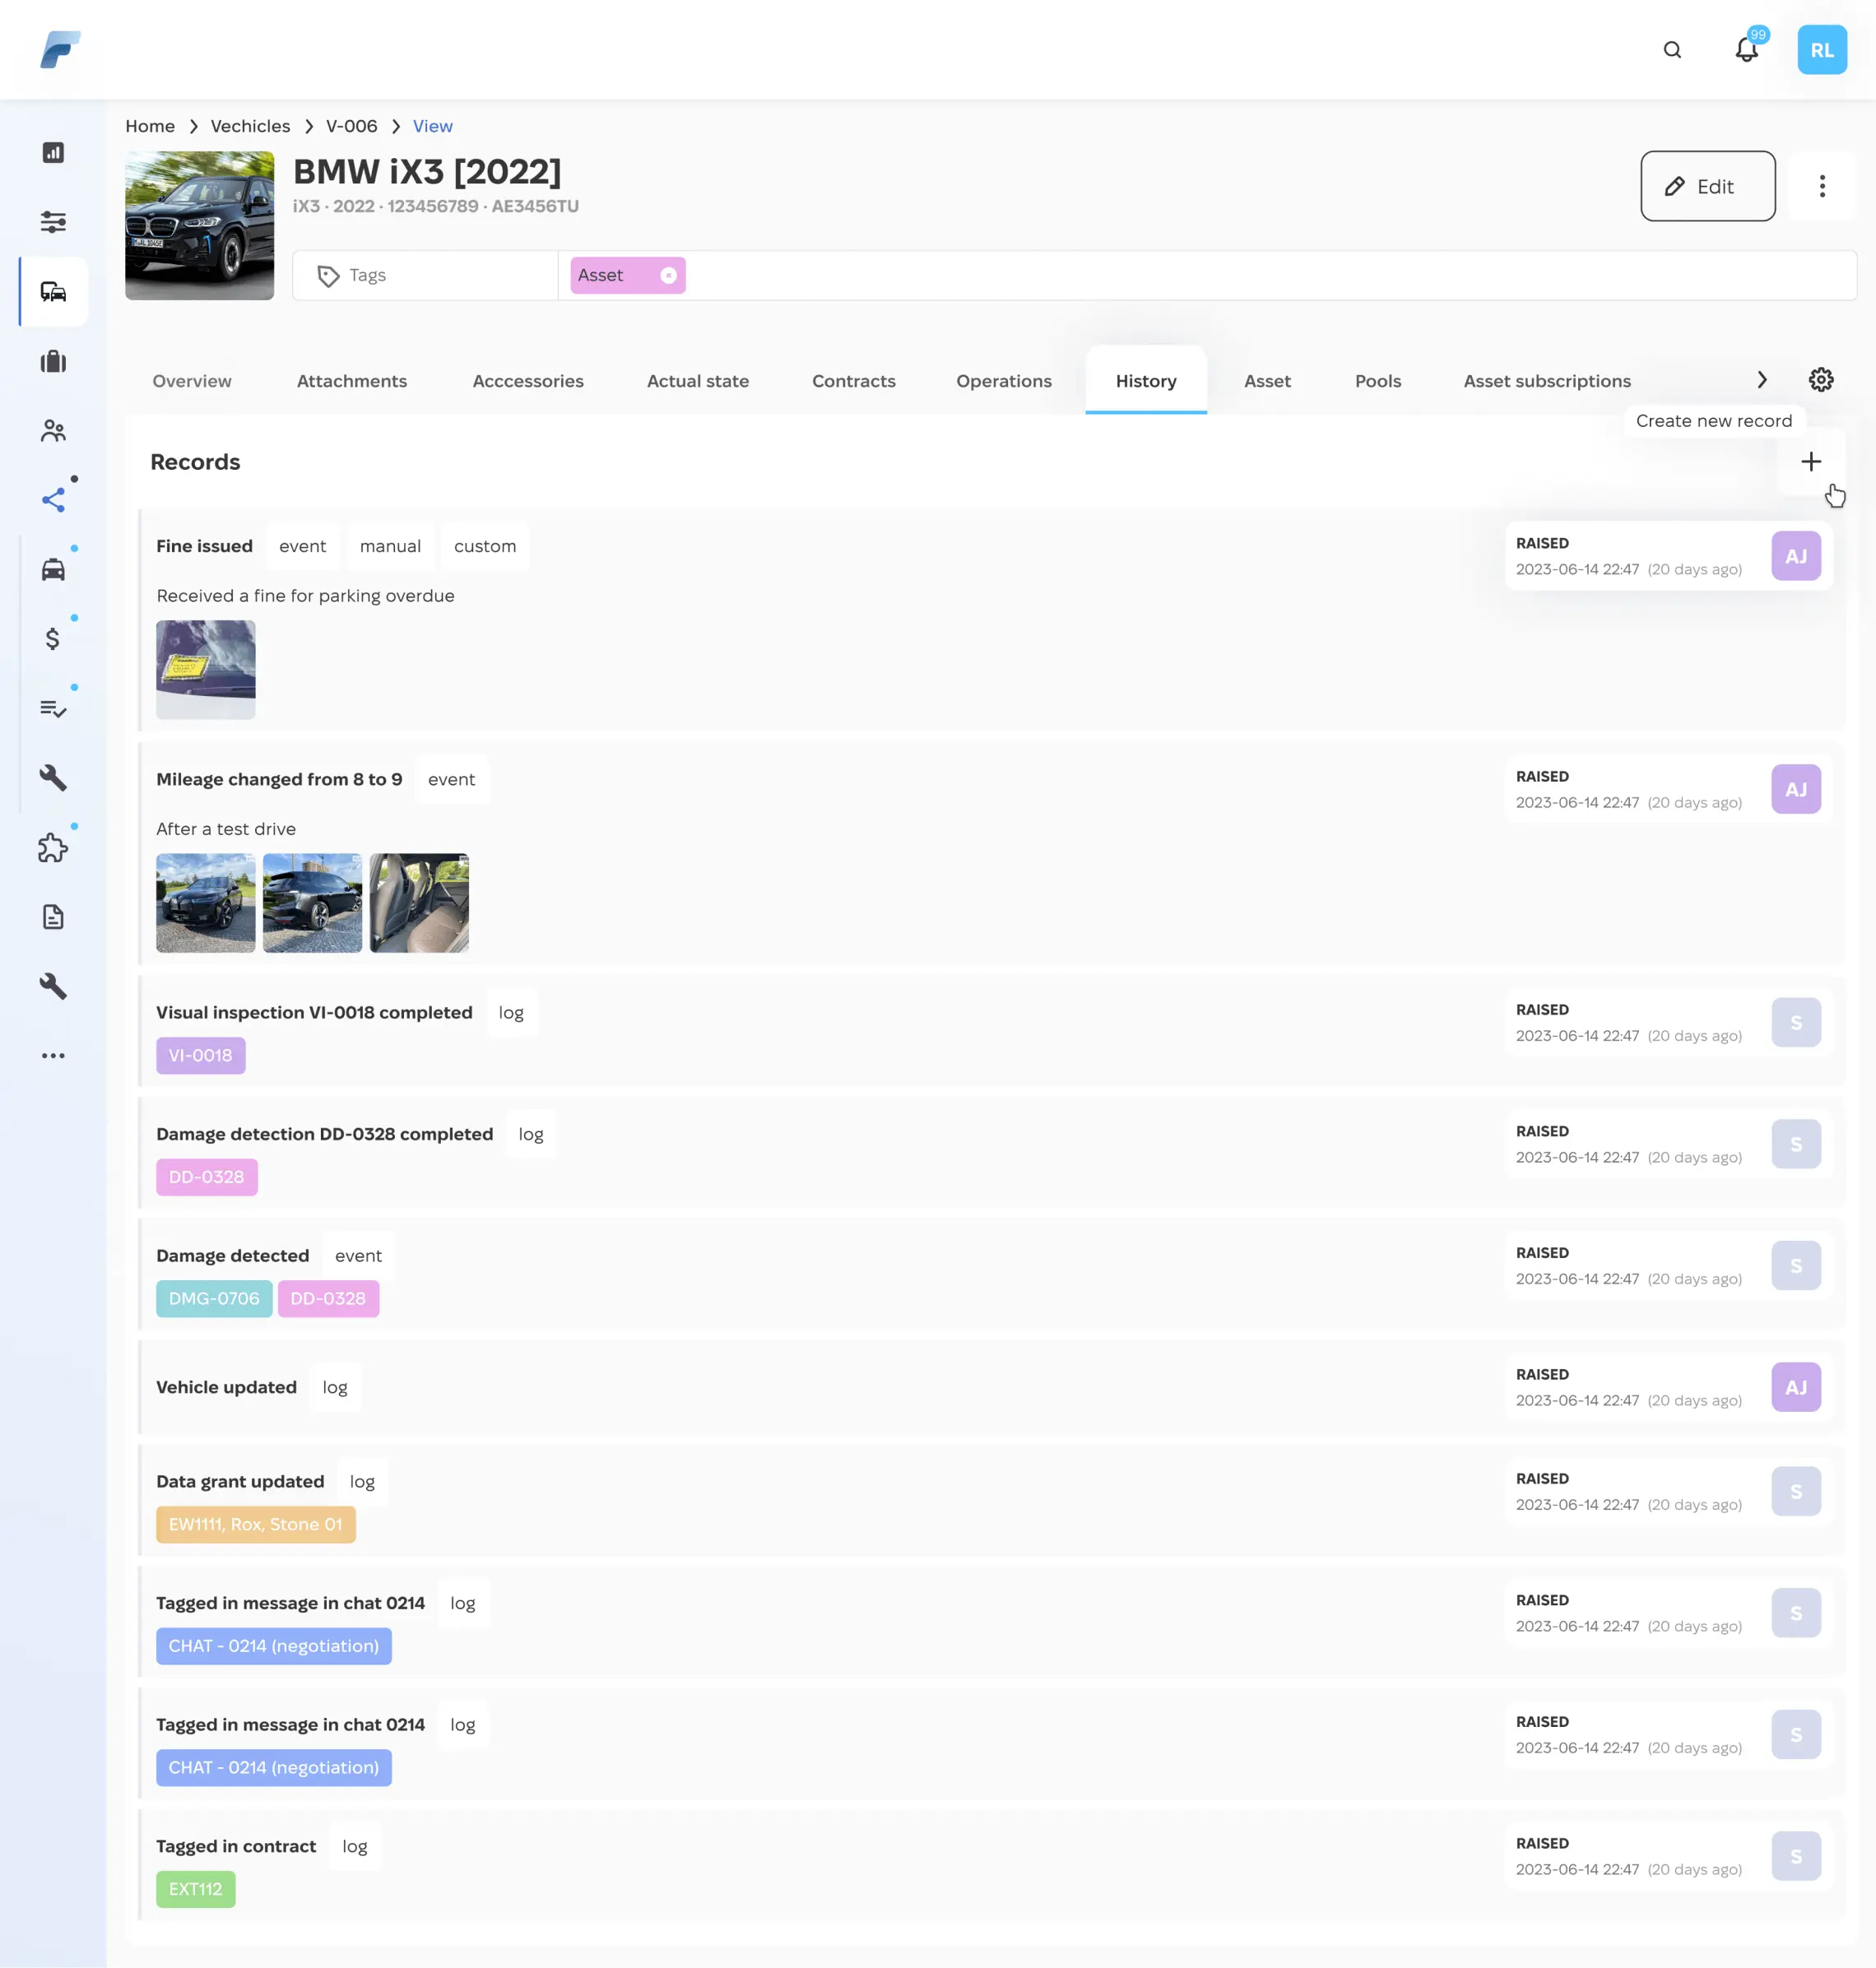Click the Edit button for BMW iX3

[1707, 186]
